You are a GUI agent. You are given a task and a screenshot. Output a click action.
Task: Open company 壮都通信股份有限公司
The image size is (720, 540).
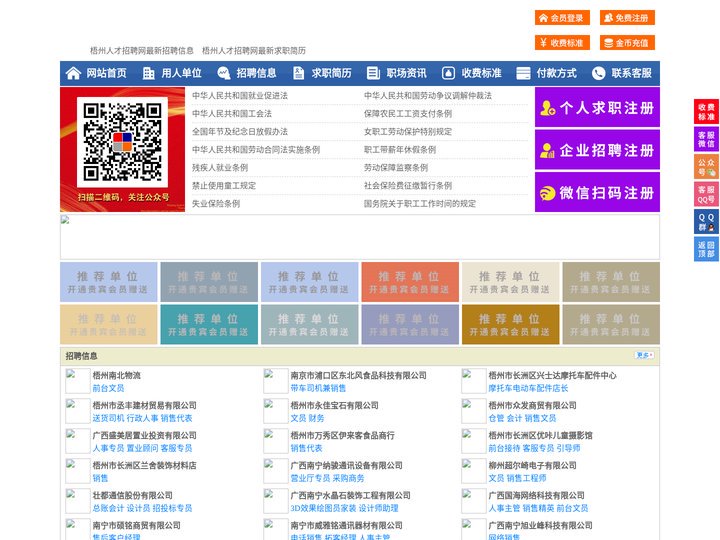(x=132, y=495)
